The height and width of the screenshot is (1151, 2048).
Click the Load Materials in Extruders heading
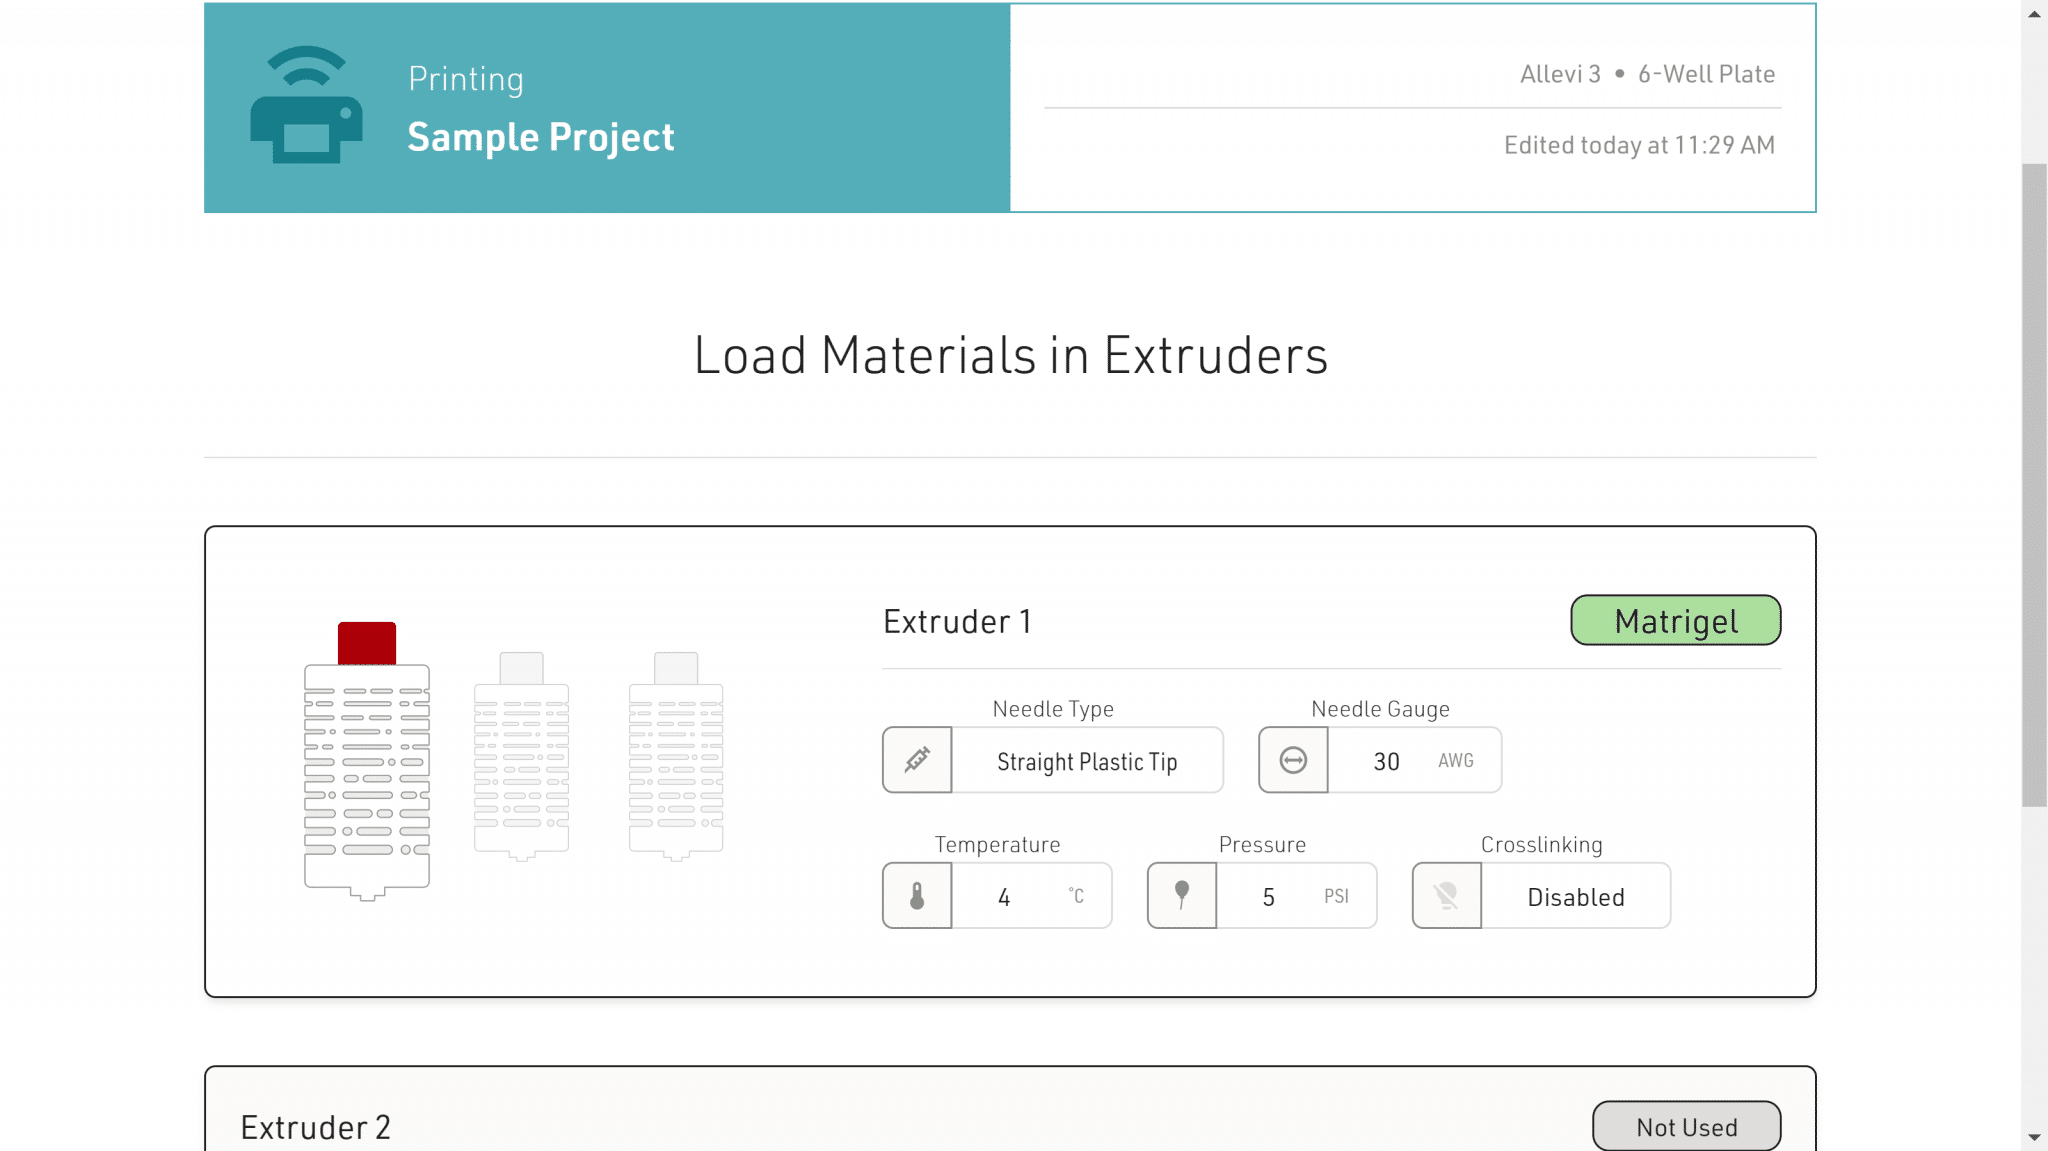(1011, 355)
